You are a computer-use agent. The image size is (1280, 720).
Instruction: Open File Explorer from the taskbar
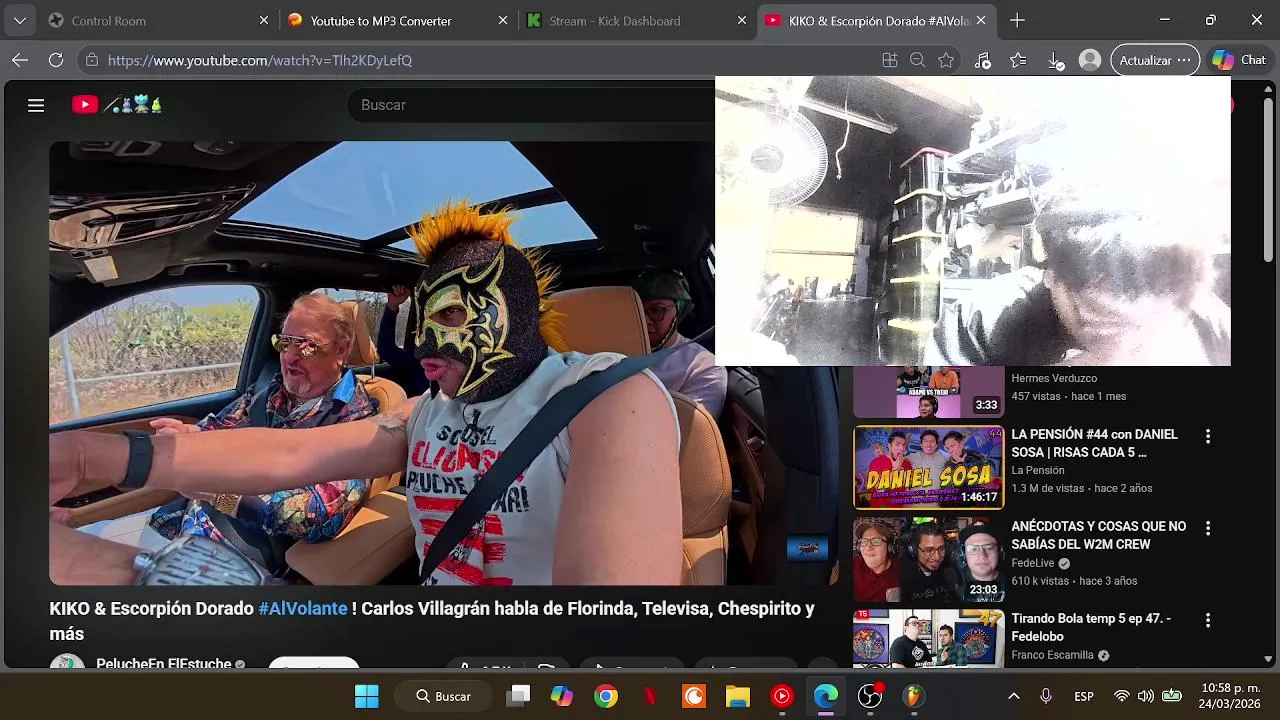738,696
